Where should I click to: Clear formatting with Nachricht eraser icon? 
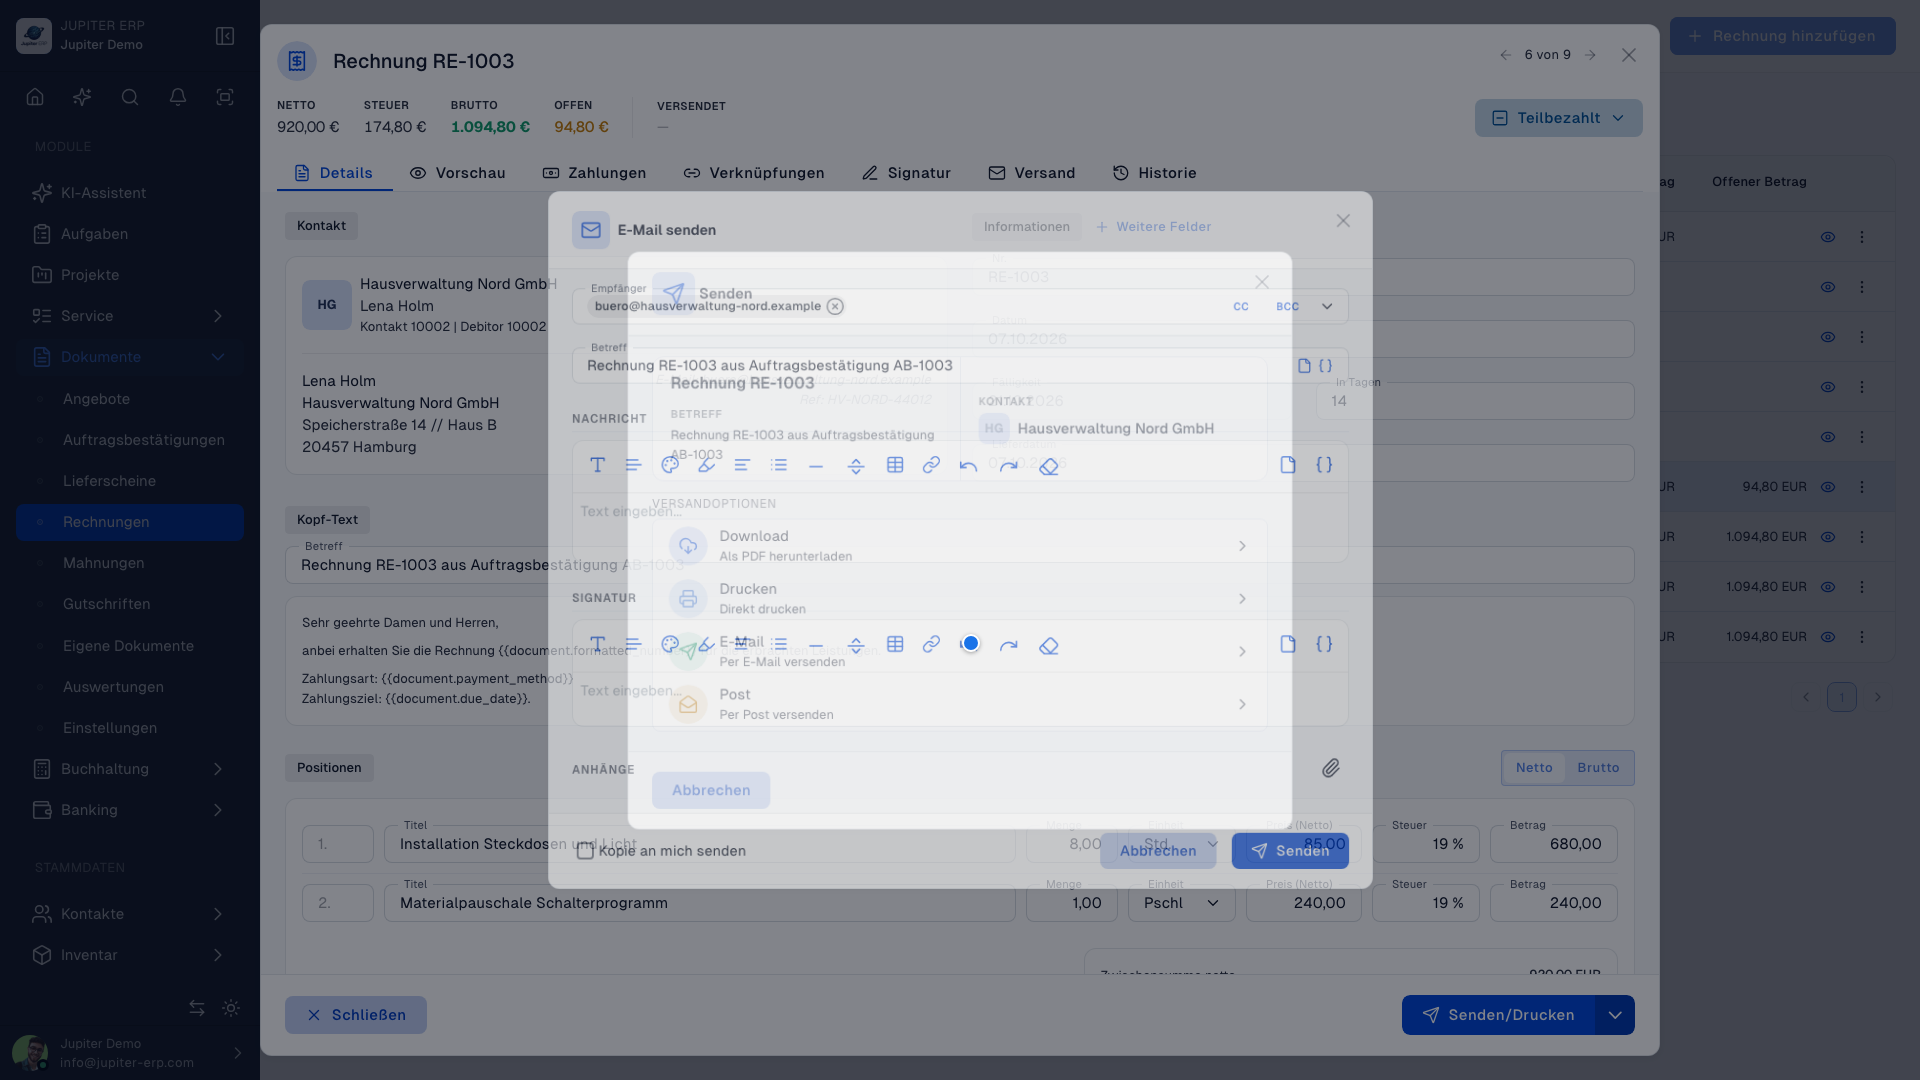[1048, 466]
